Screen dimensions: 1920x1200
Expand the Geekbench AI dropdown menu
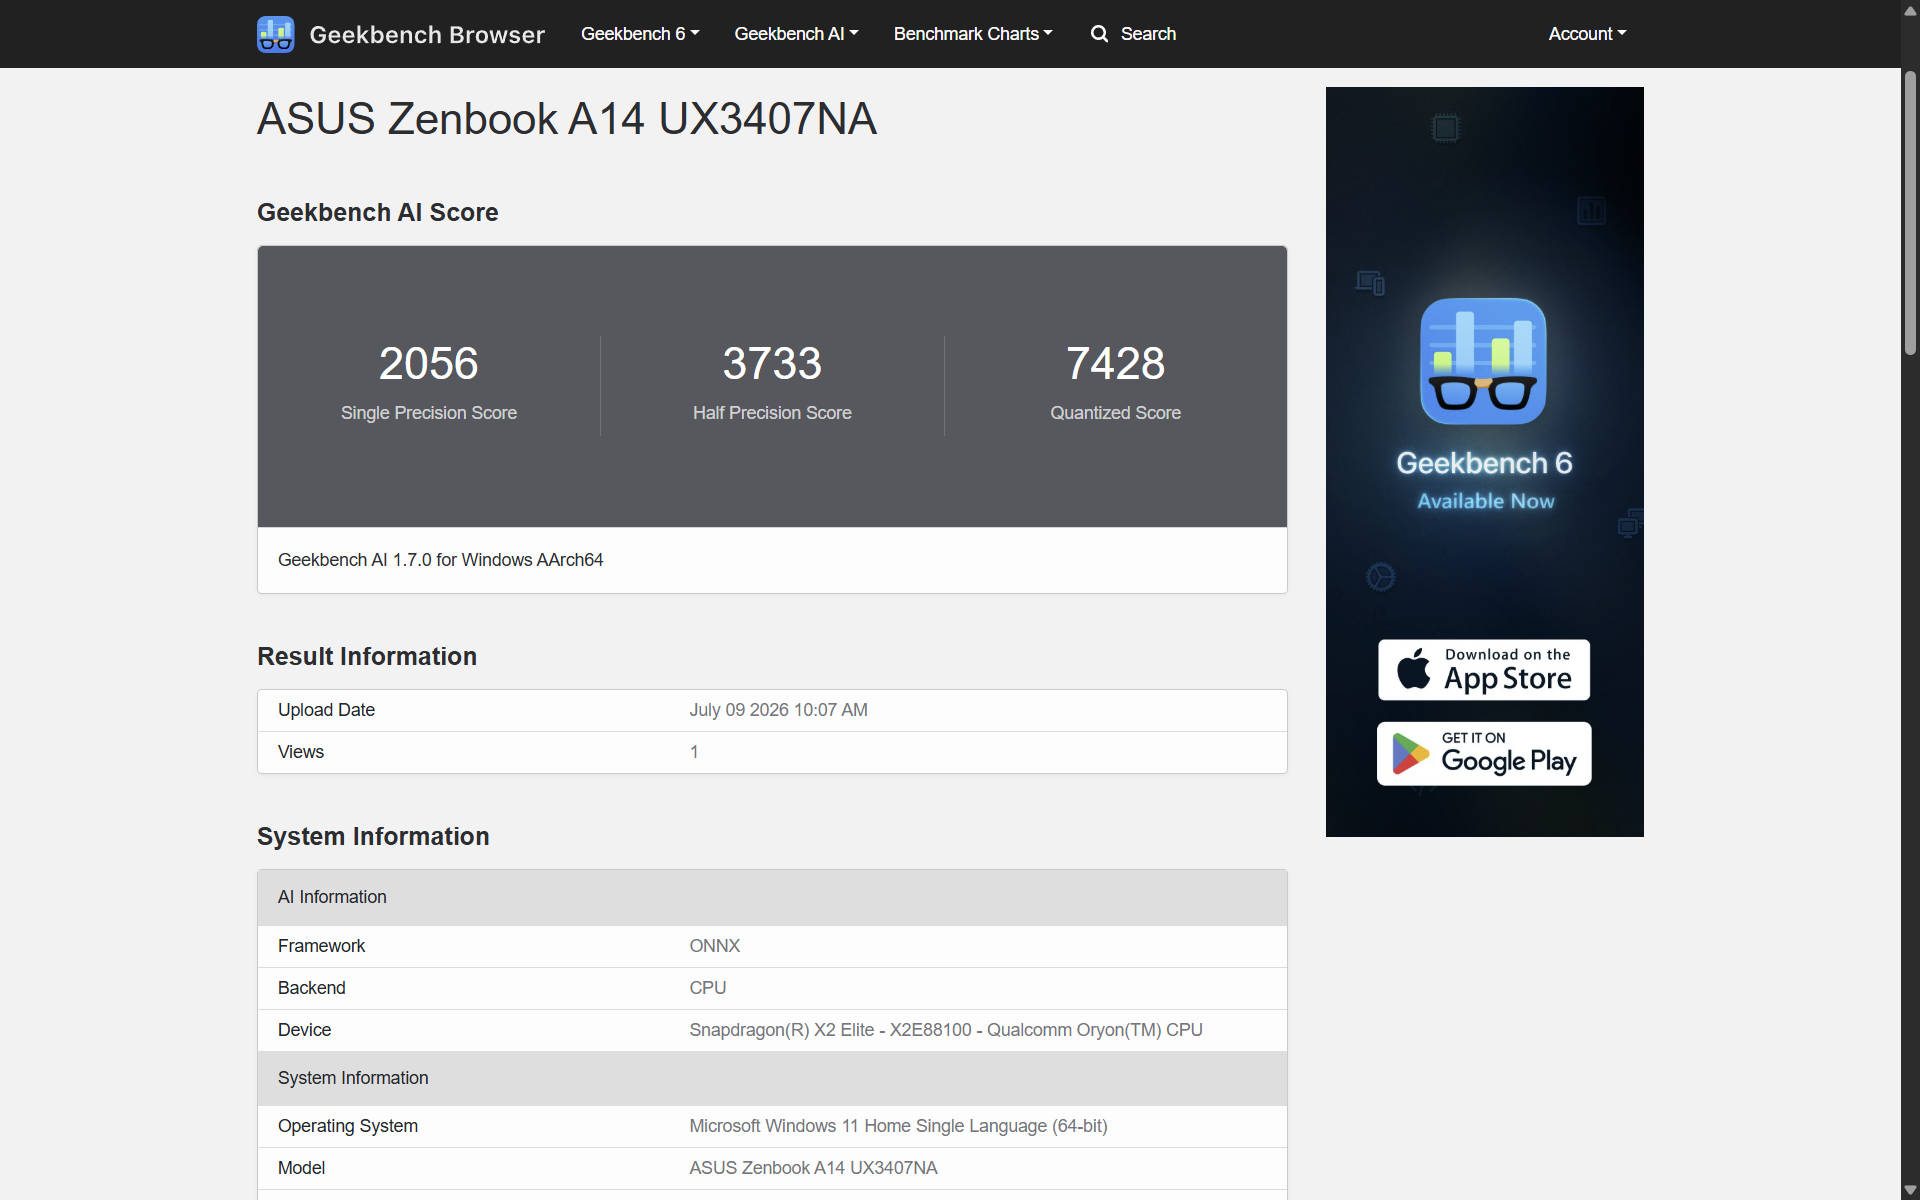point(796,34)
